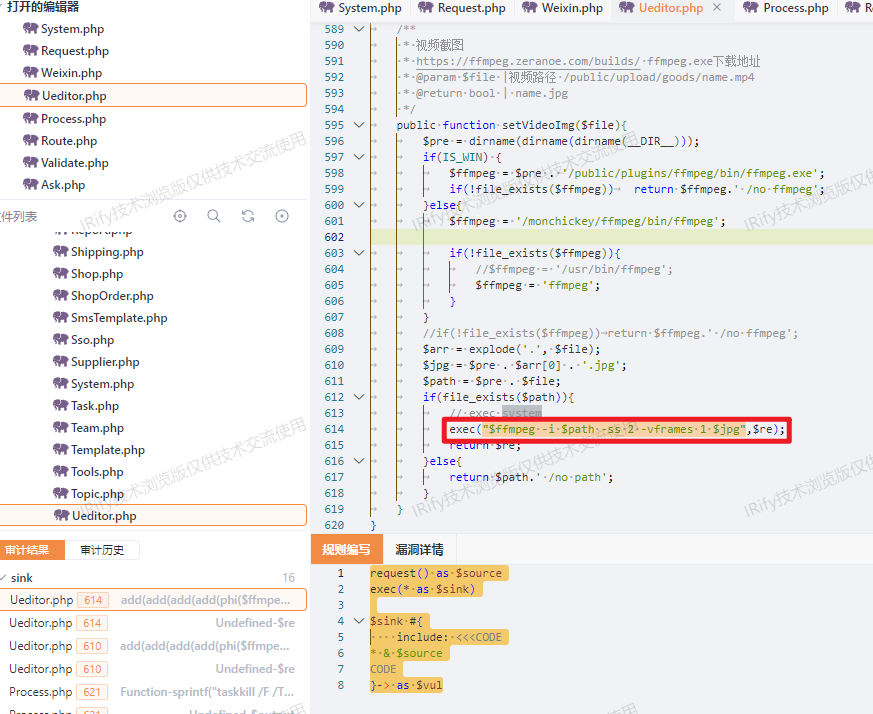873x714 pixels.
Task: Close the Ueditor.php editor tab
Action: [x=717, y=7]
